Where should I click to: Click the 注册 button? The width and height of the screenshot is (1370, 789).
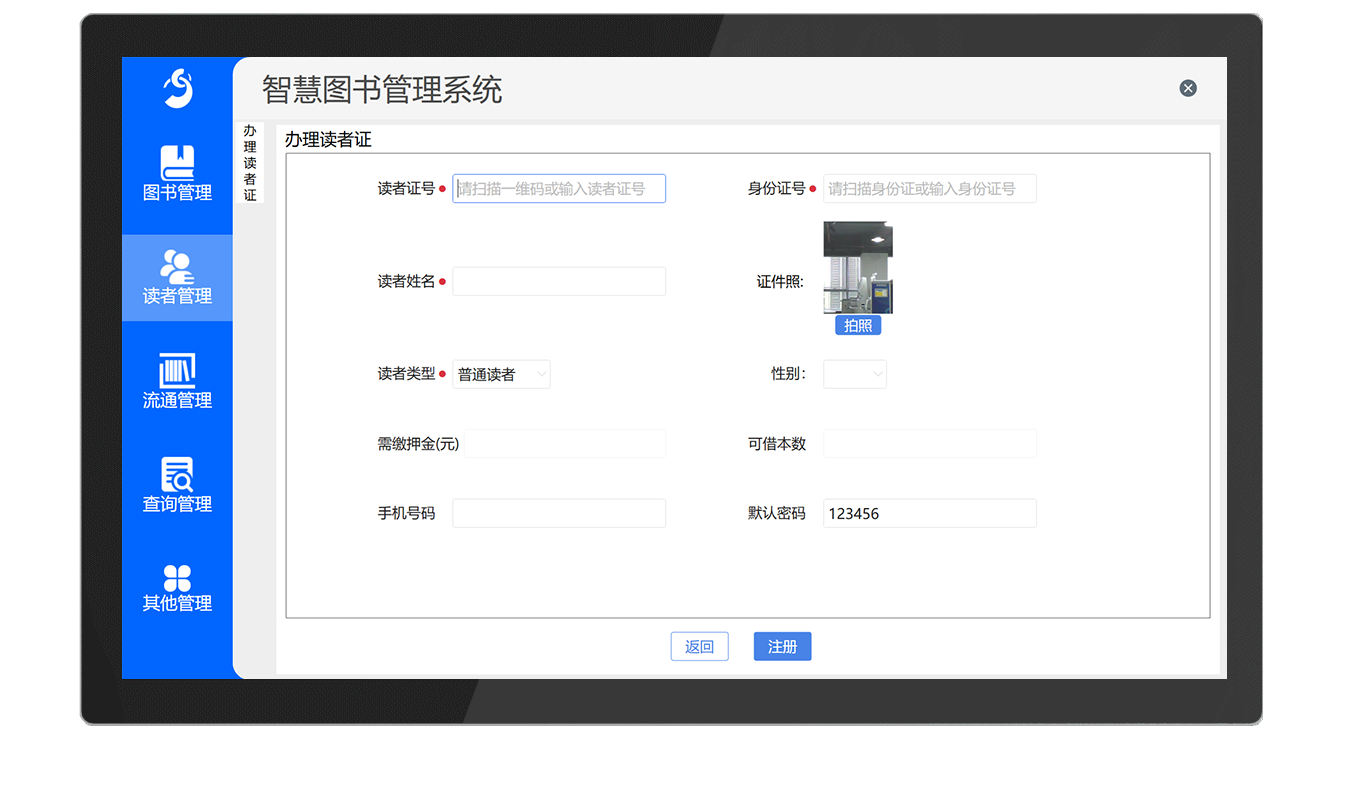point(782,647)
